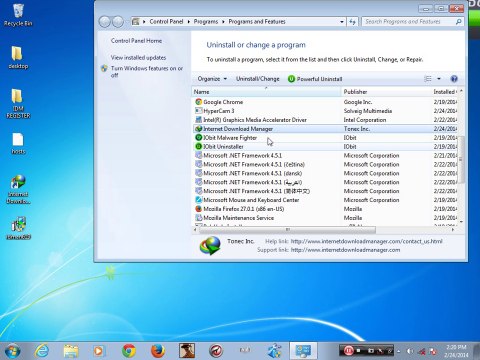Click the 'Intel Corporation' publisher cell
The height and width of the screenshot is (360, 480).
click(x=365, y=120)
